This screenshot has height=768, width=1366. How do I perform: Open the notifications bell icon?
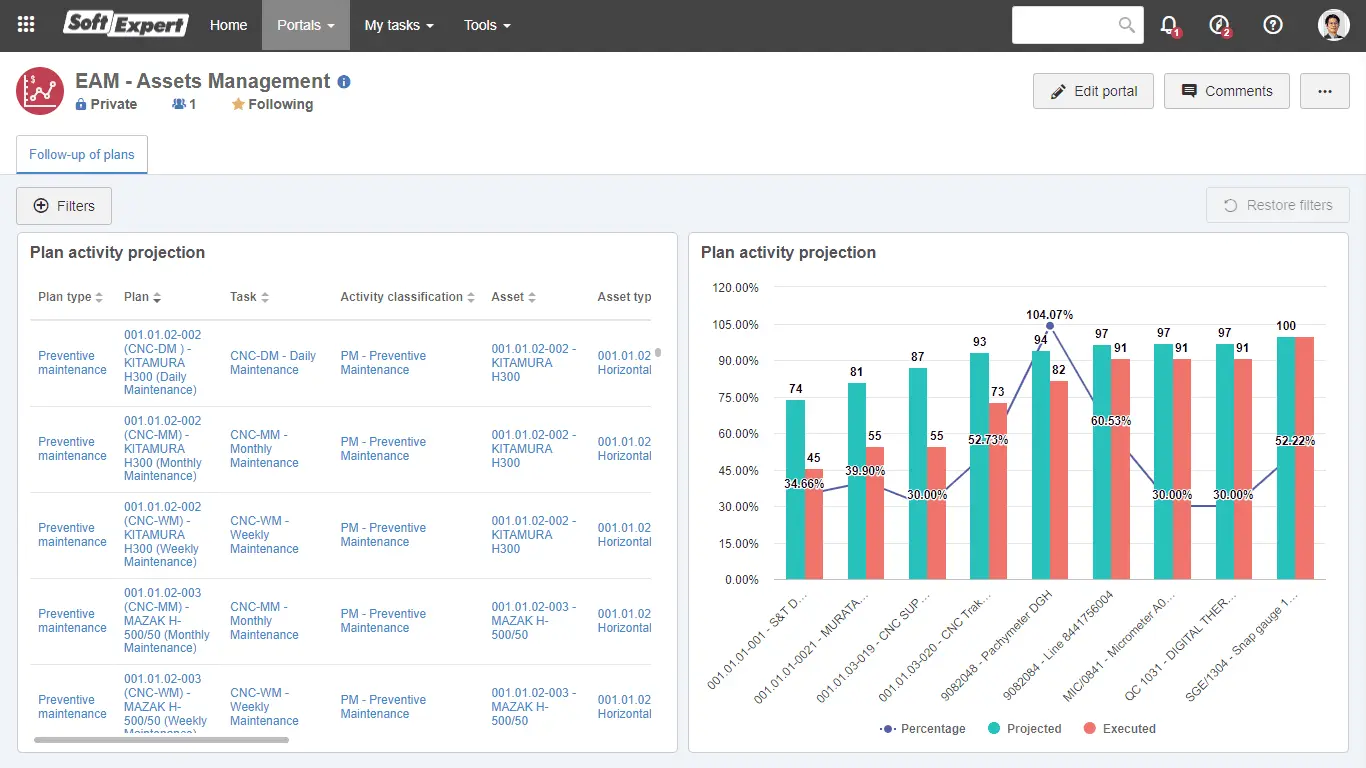[1168, 25]
